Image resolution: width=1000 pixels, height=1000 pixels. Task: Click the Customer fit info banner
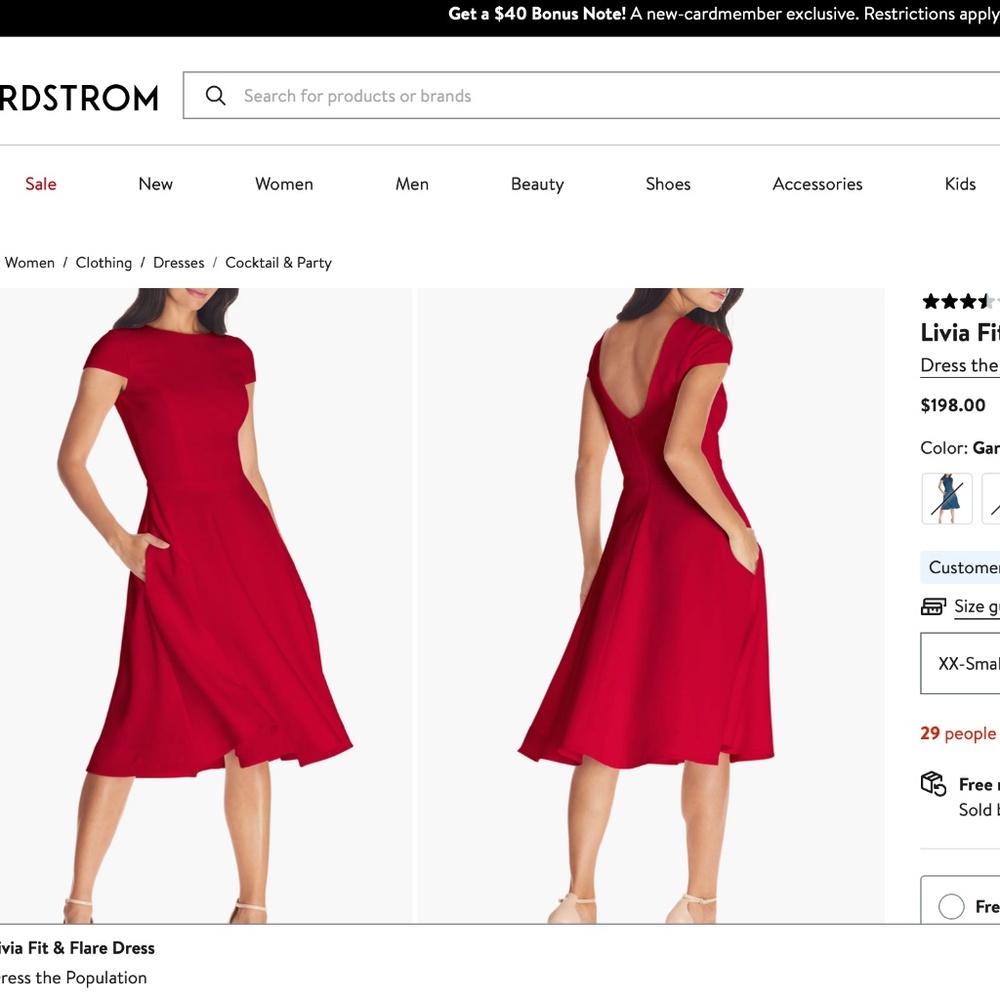tap(960, 567)
